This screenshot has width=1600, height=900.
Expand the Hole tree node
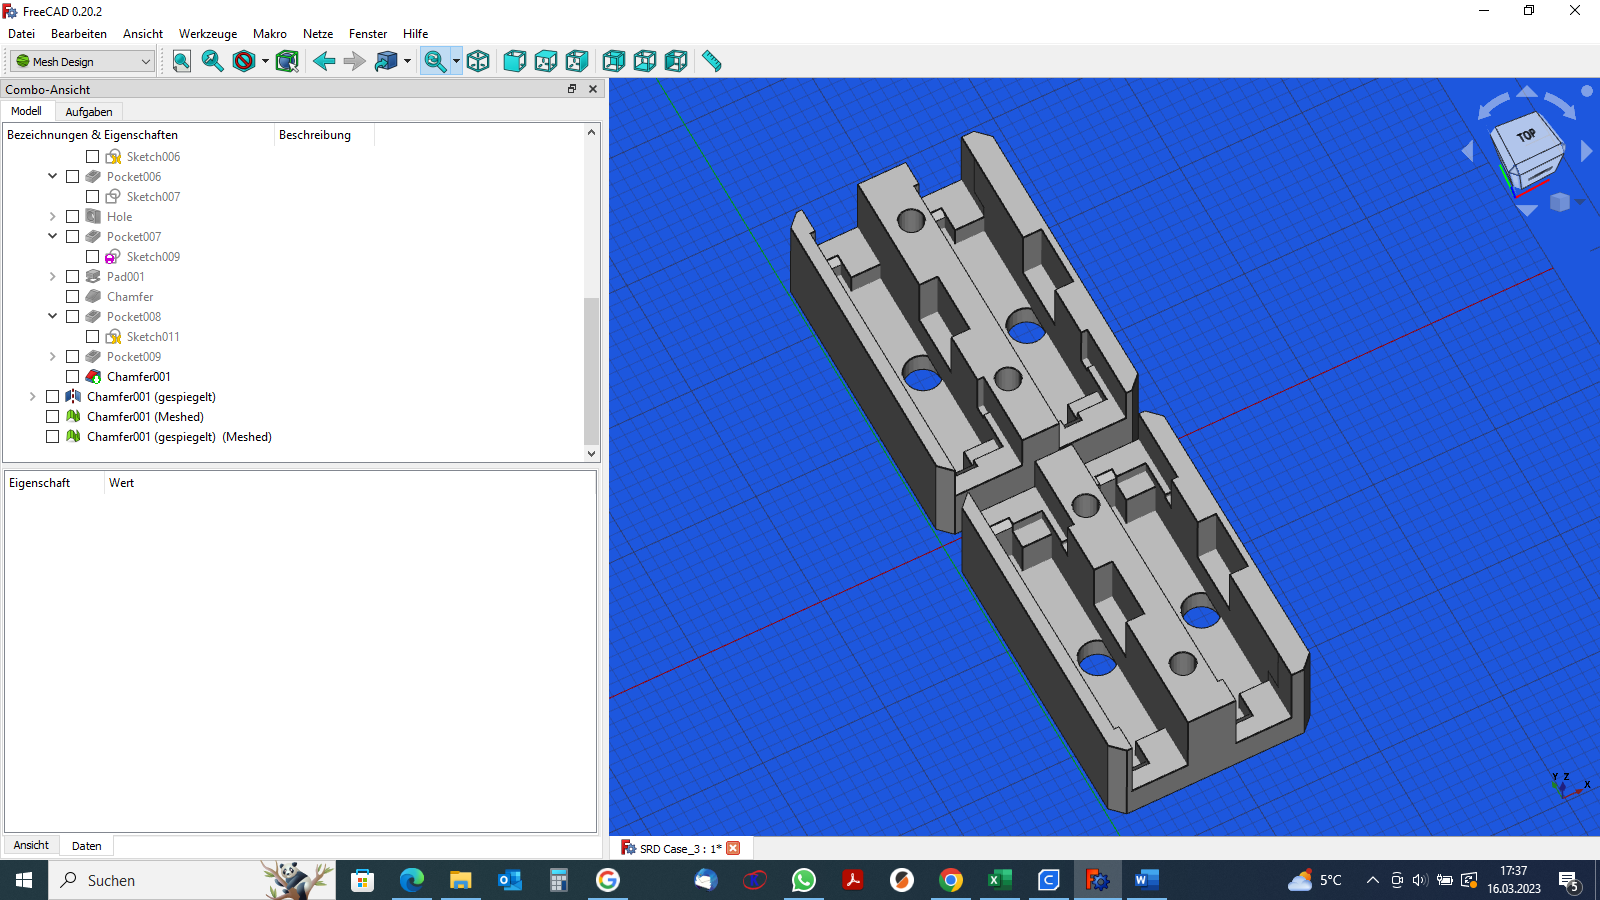pos(53,216)
